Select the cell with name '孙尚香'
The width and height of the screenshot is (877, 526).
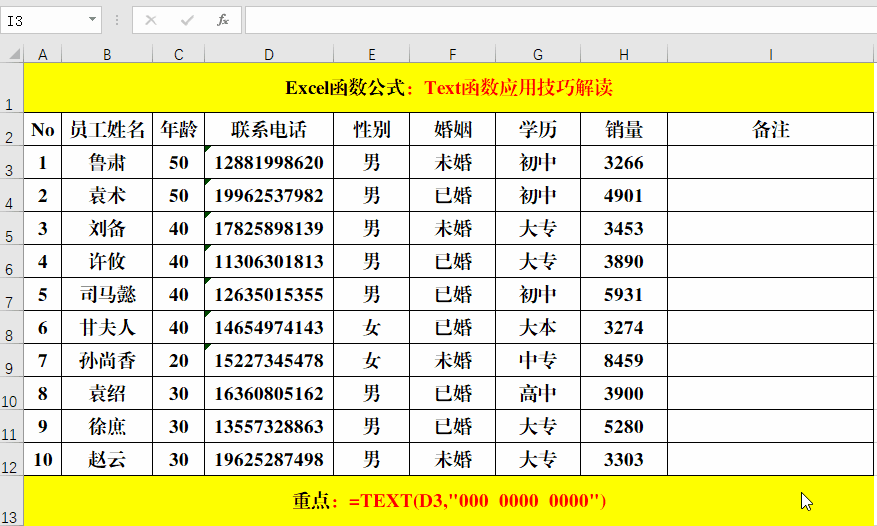[x=107, y=360]
